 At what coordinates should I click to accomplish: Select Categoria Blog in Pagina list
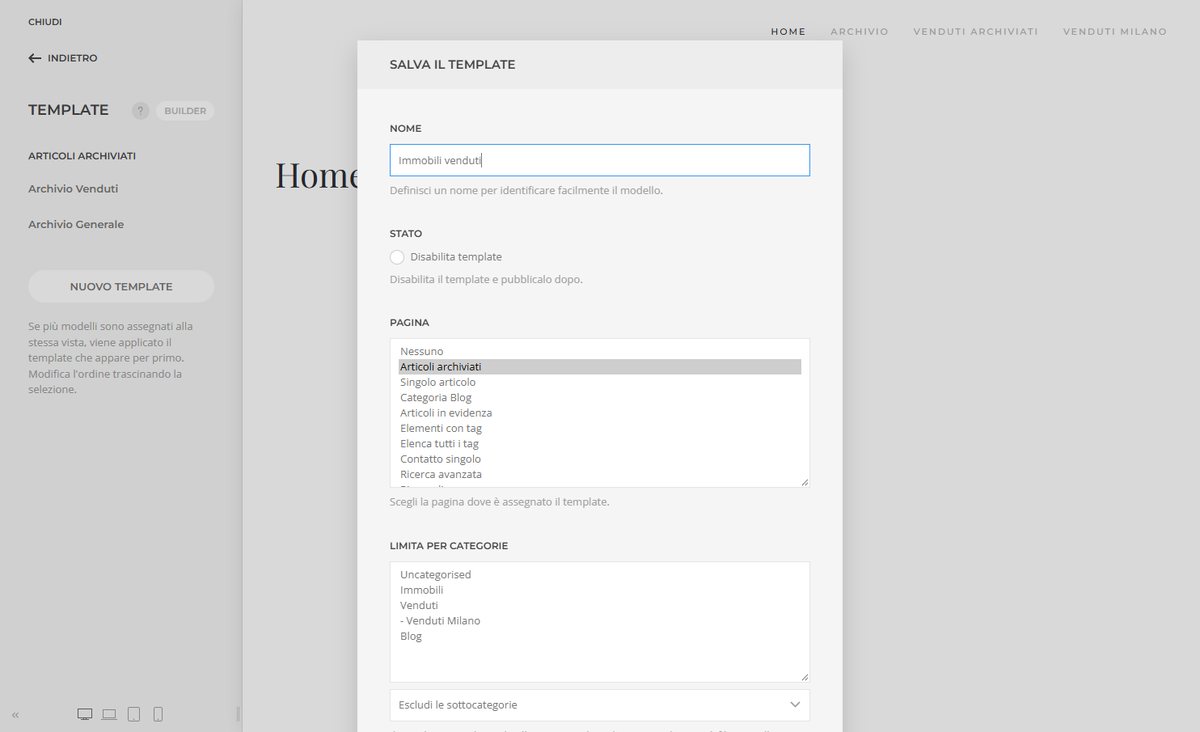(600, 398)
